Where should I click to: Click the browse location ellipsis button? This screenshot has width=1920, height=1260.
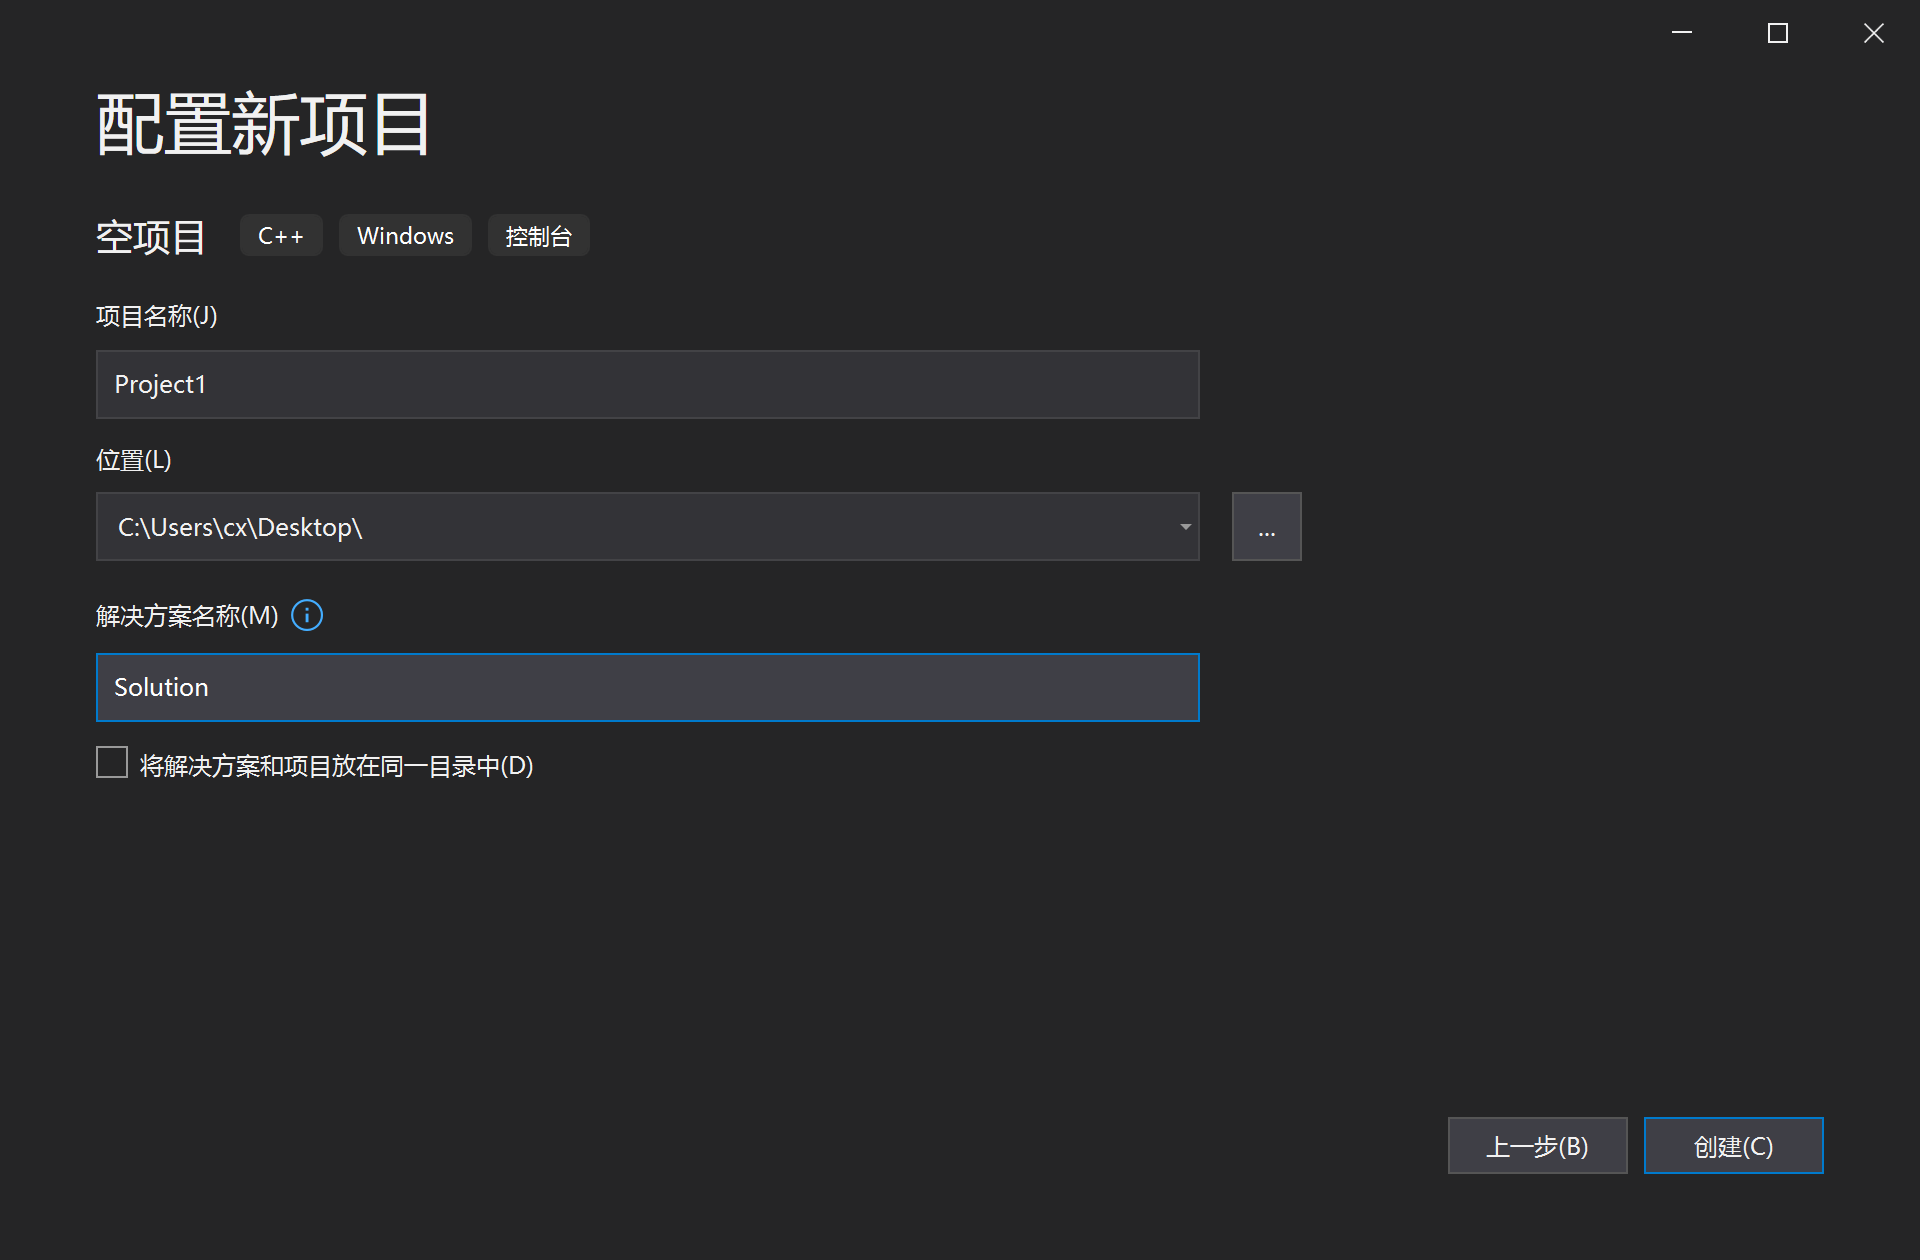tap(1266, 527)
